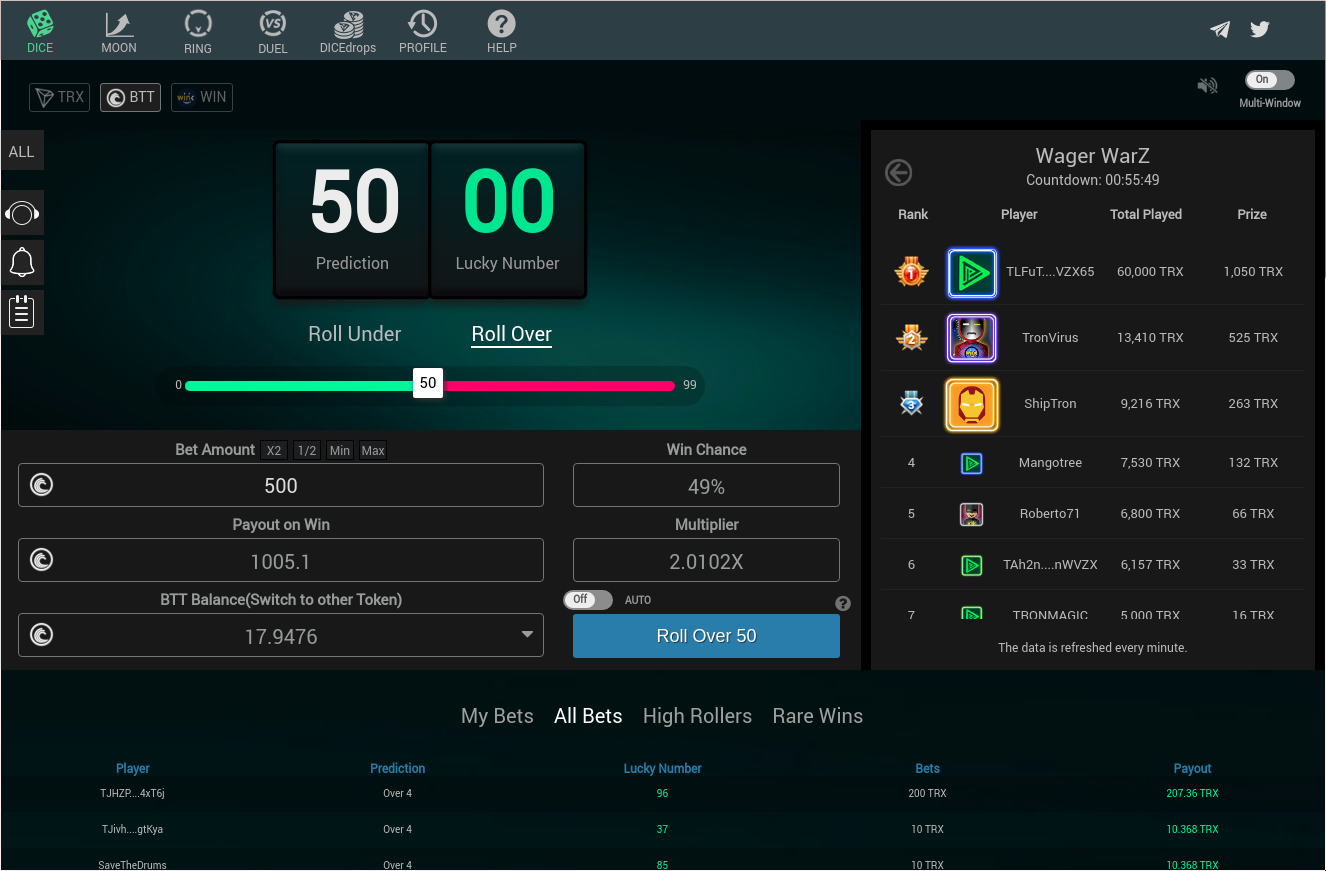
Task: Open notifications bell in sidebar
Action: pos(22,263)
